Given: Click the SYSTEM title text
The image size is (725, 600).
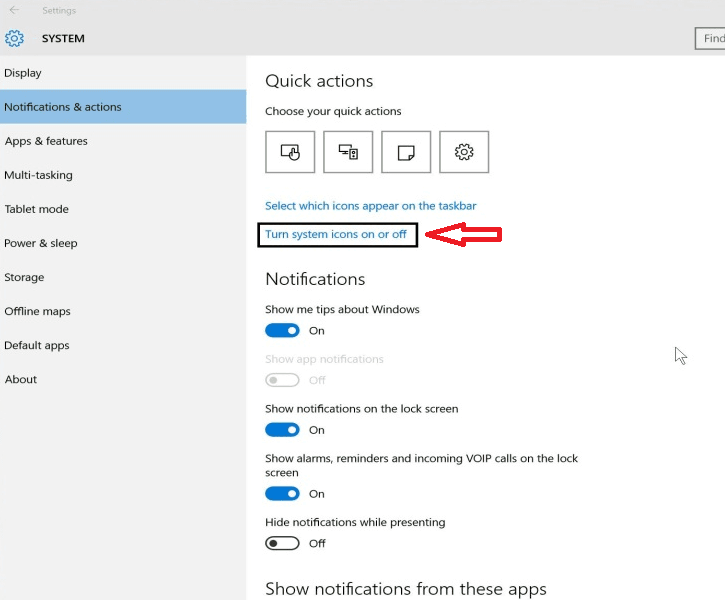Looking at the screenshot, I should click(63, 38).
